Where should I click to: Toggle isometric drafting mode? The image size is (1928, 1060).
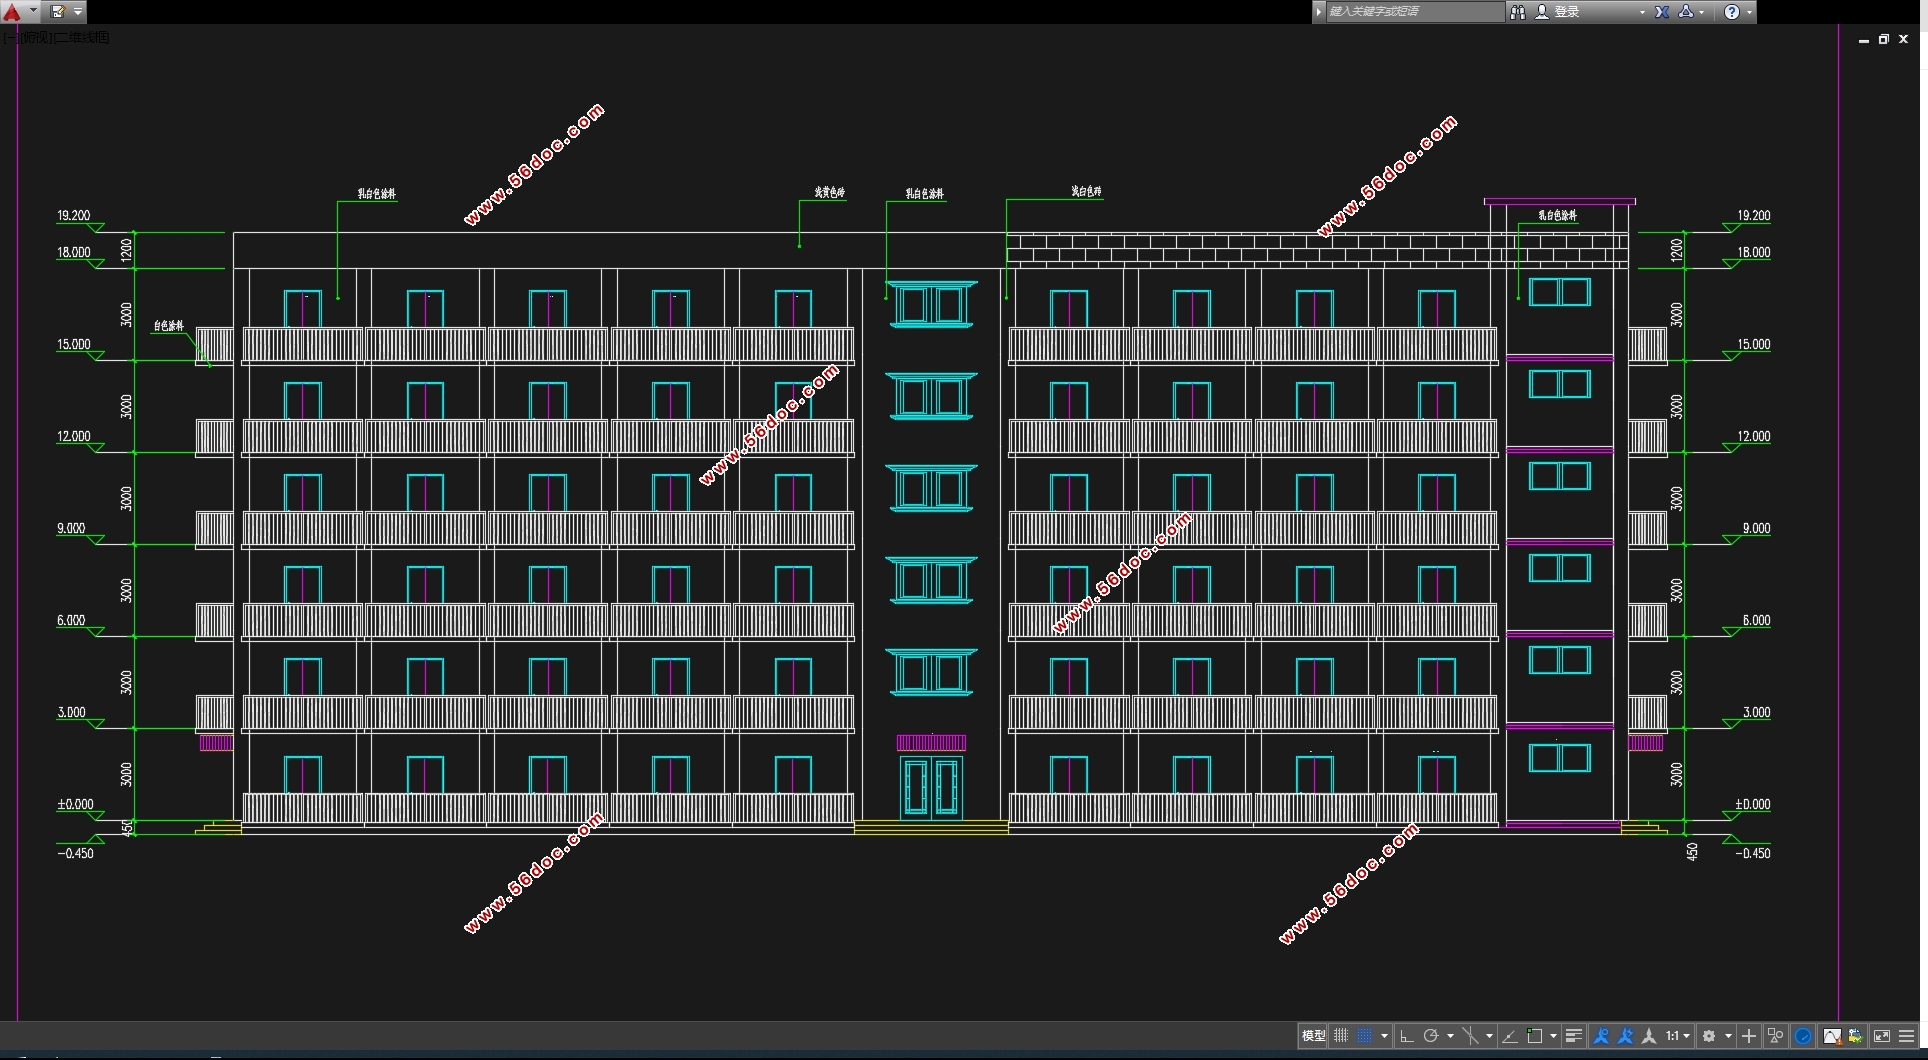[1470, 1036]
